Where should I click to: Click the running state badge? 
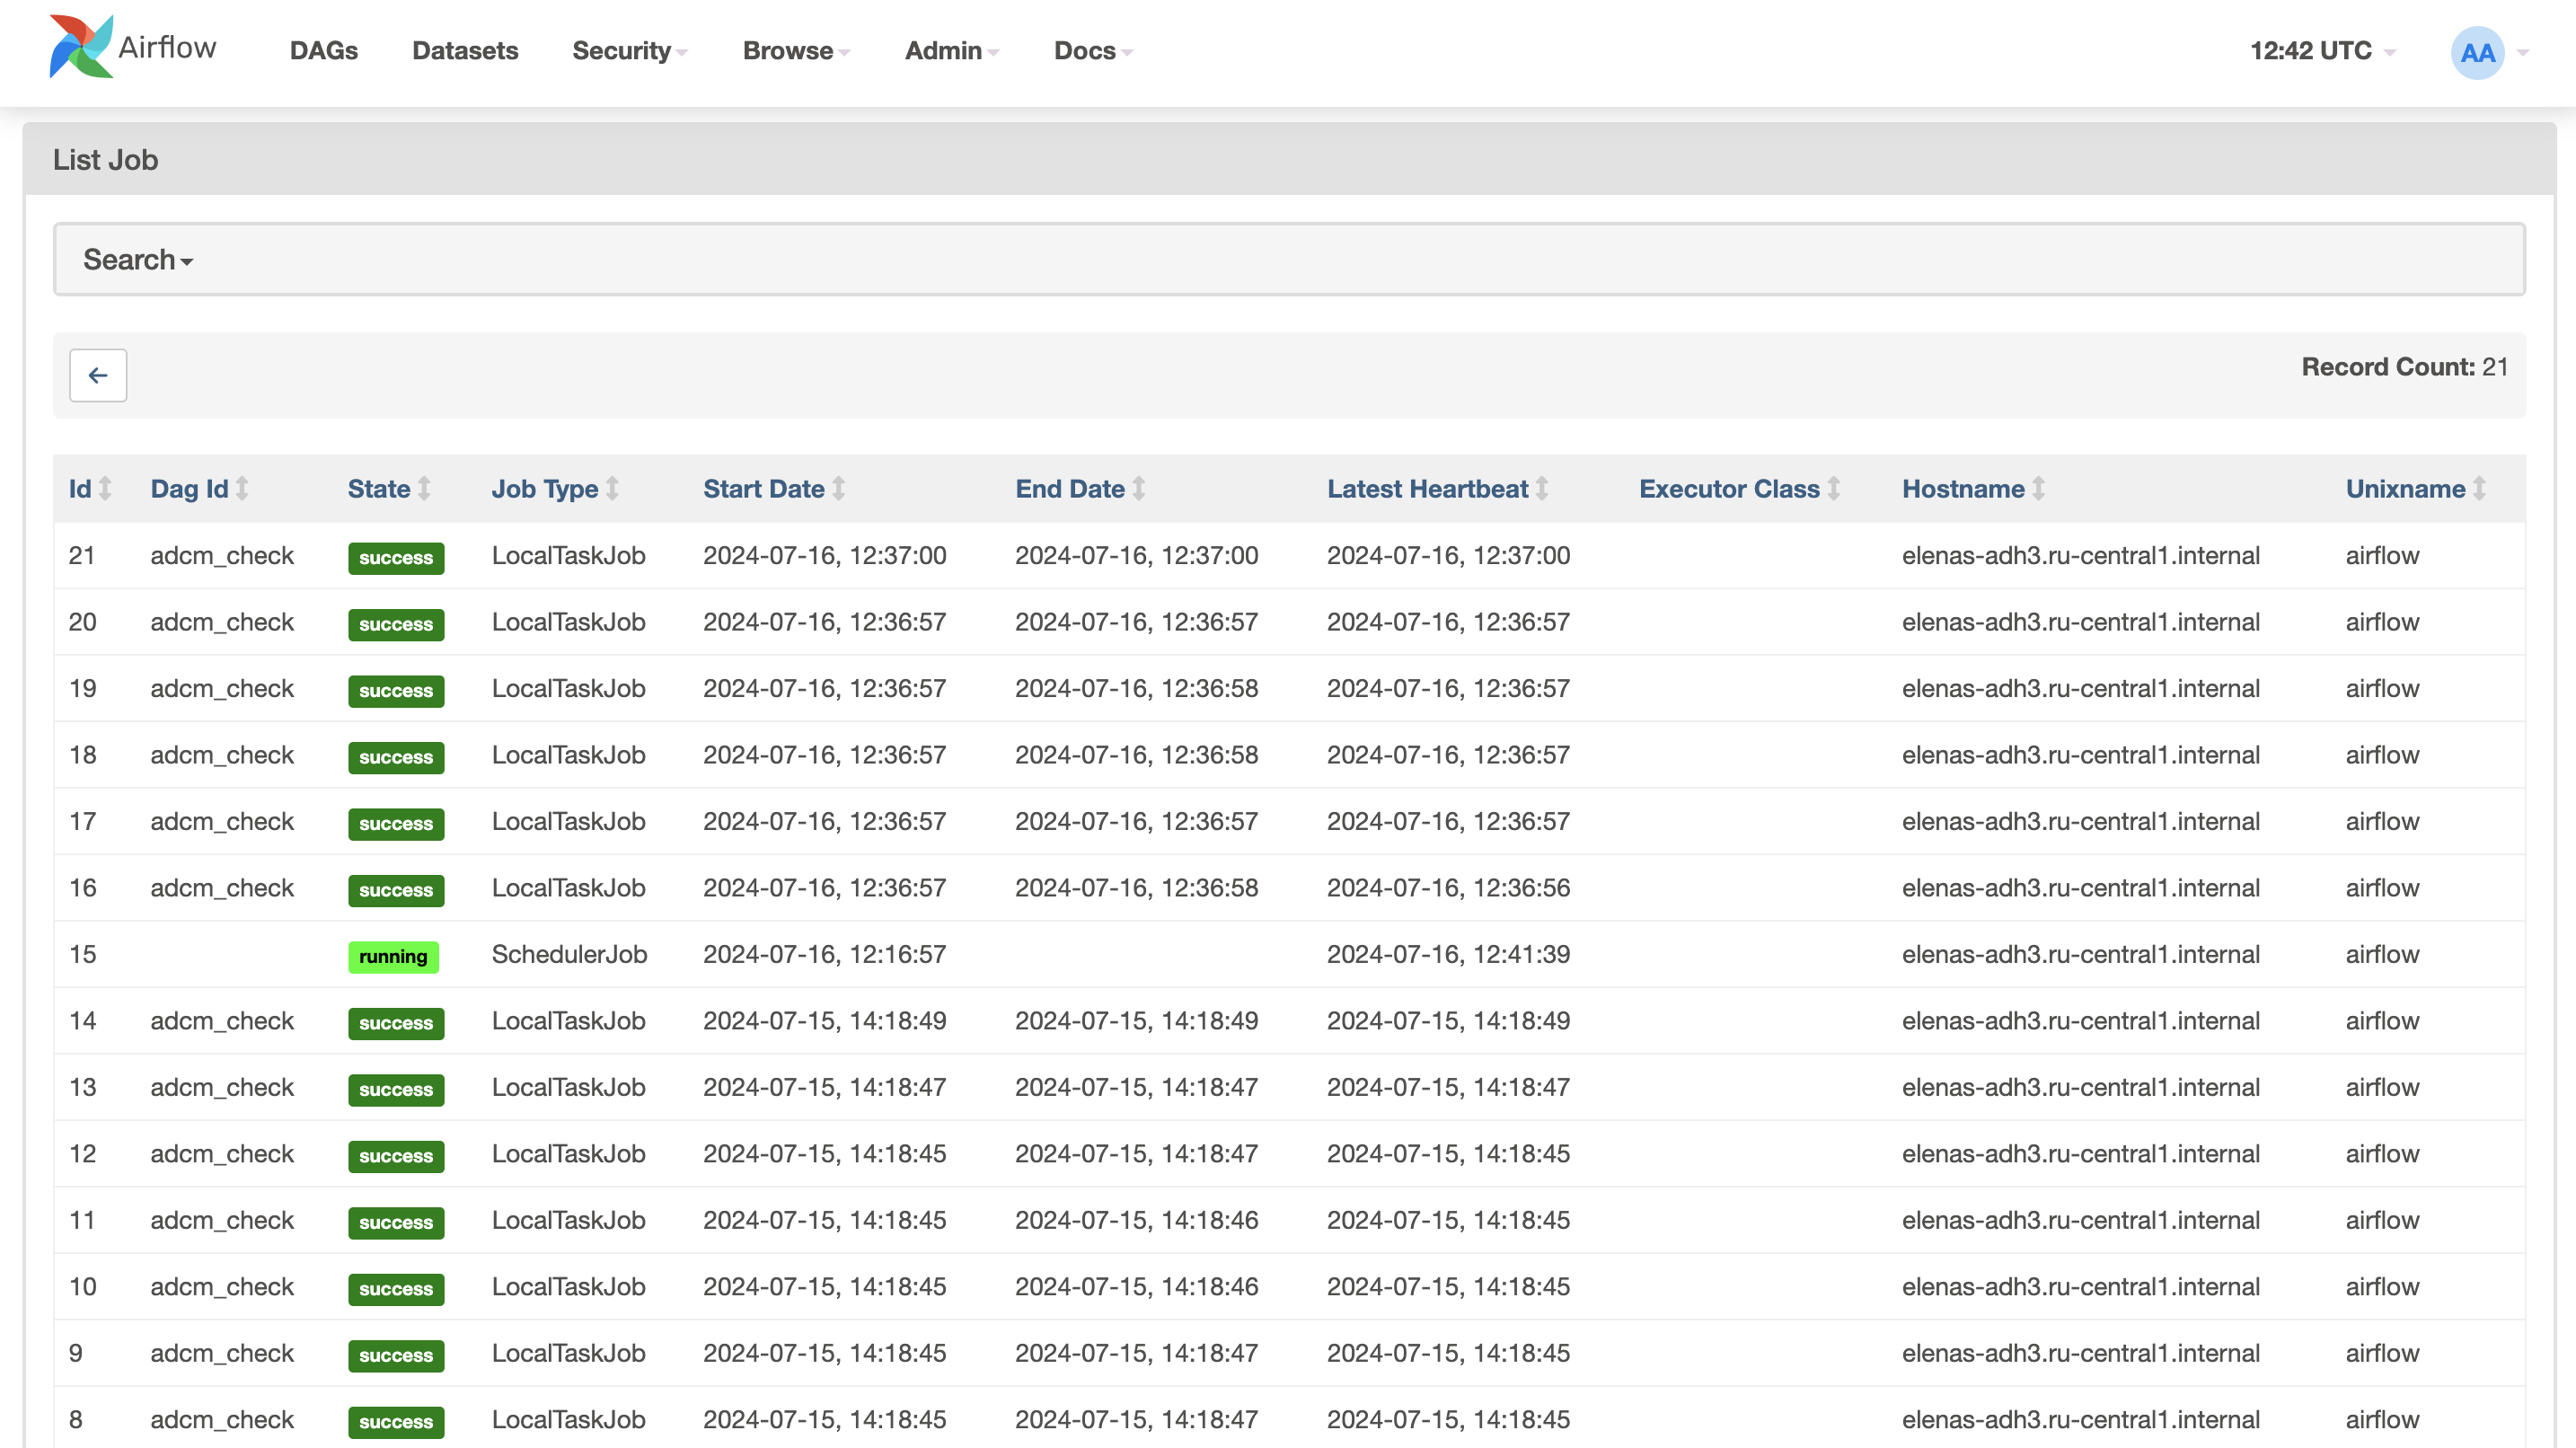[x=393, y=957]
